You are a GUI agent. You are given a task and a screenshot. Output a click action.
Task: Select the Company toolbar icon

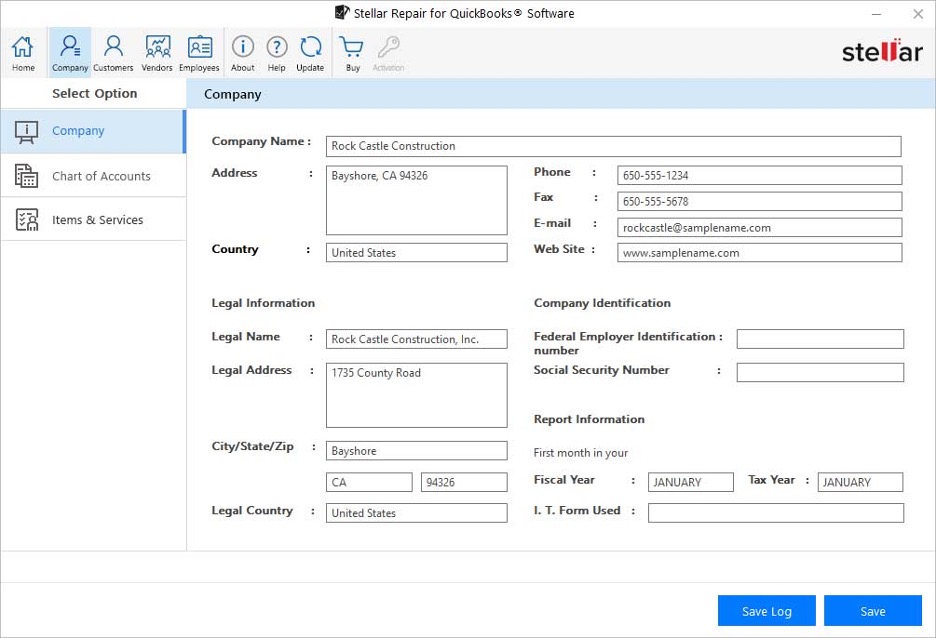point(70,53)
